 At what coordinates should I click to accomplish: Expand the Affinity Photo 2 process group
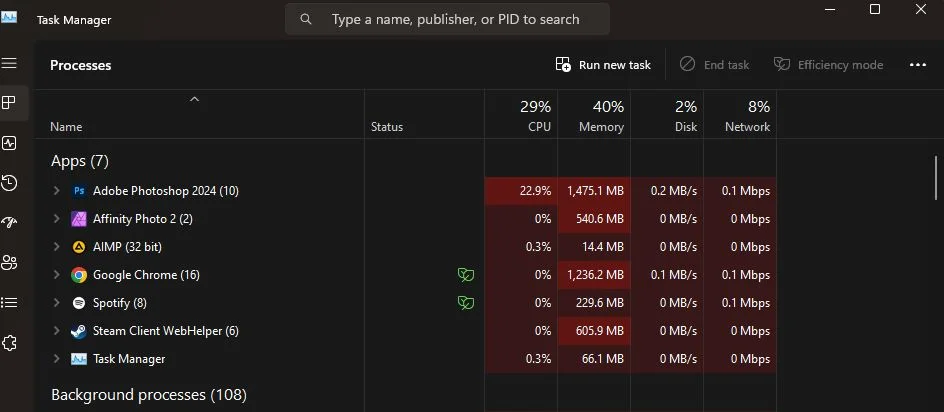(57, 219)
